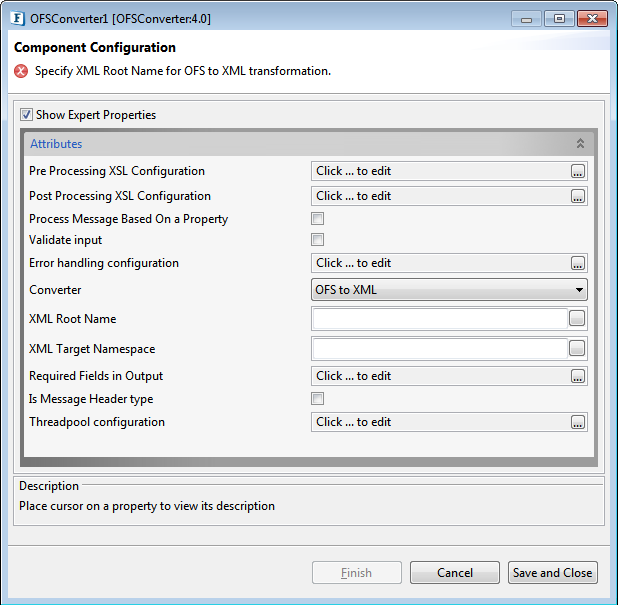Open Threadpool configuration ellipsis editor
This screenshot has height=605, width=618.
click(577, 422)
